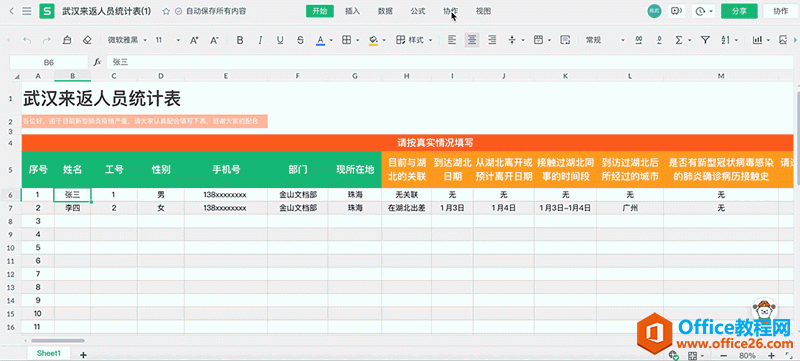
Task: Click the formula bar input field
Action: [449, 62]
